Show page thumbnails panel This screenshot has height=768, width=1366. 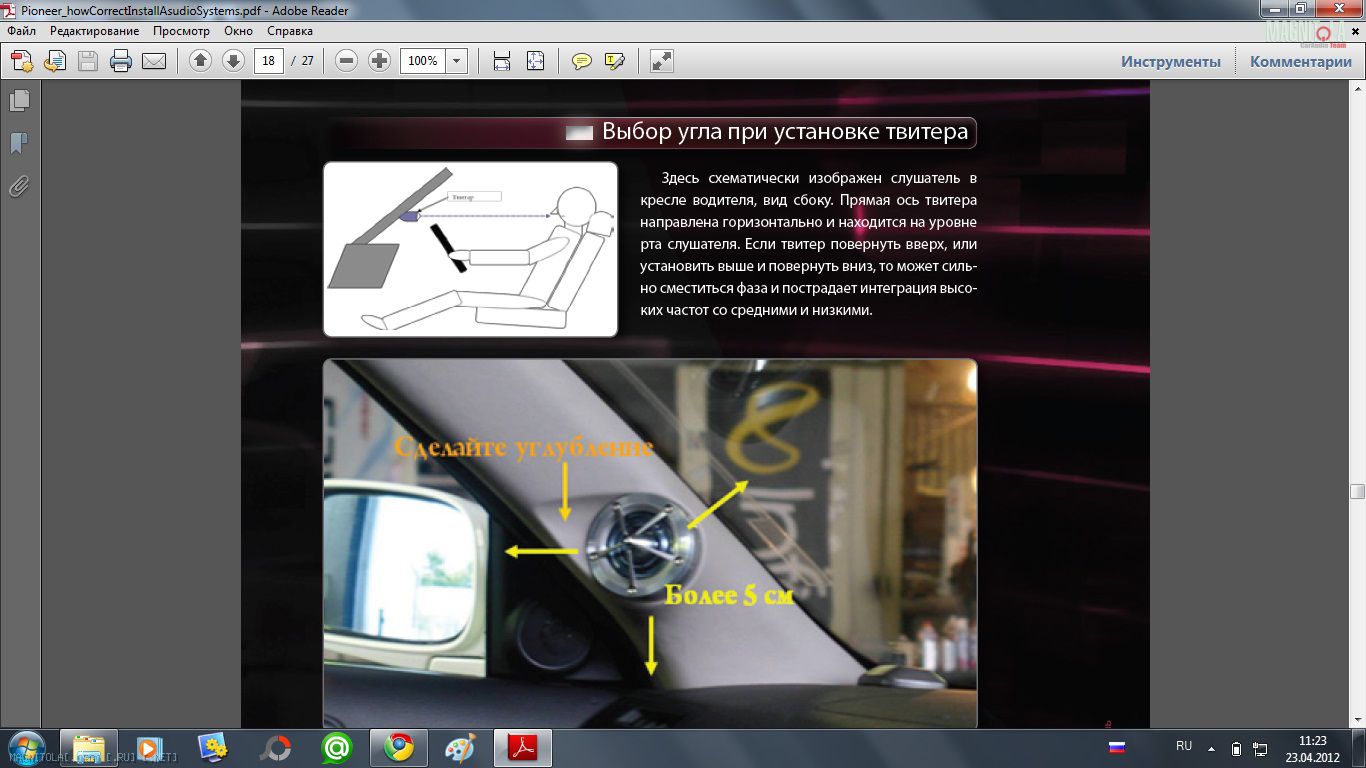point(19,101)
